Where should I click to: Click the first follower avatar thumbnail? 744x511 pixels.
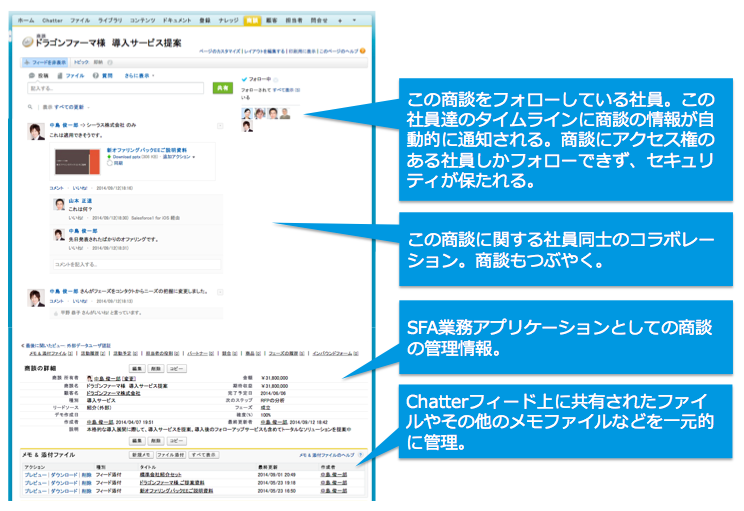point(247,114)
